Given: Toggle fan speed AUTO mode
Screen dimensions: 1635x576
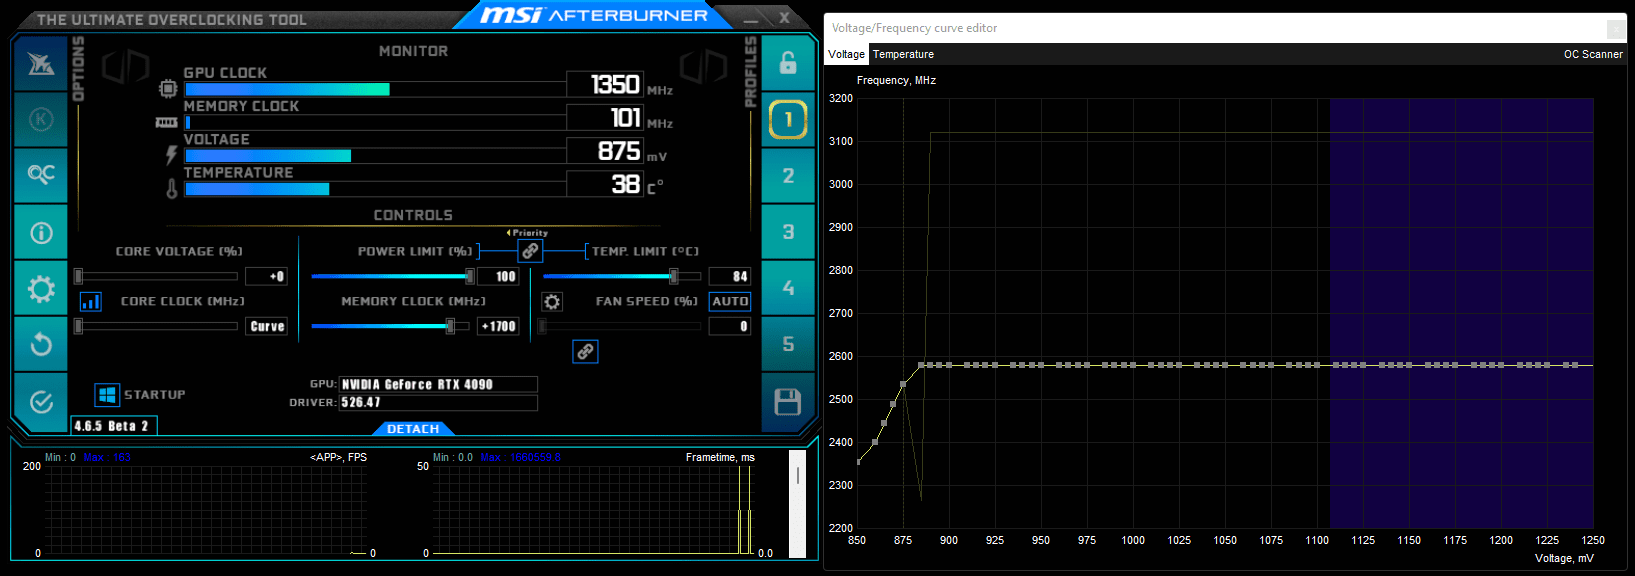Looking at the screenshot, I should [x=730, y=301].
